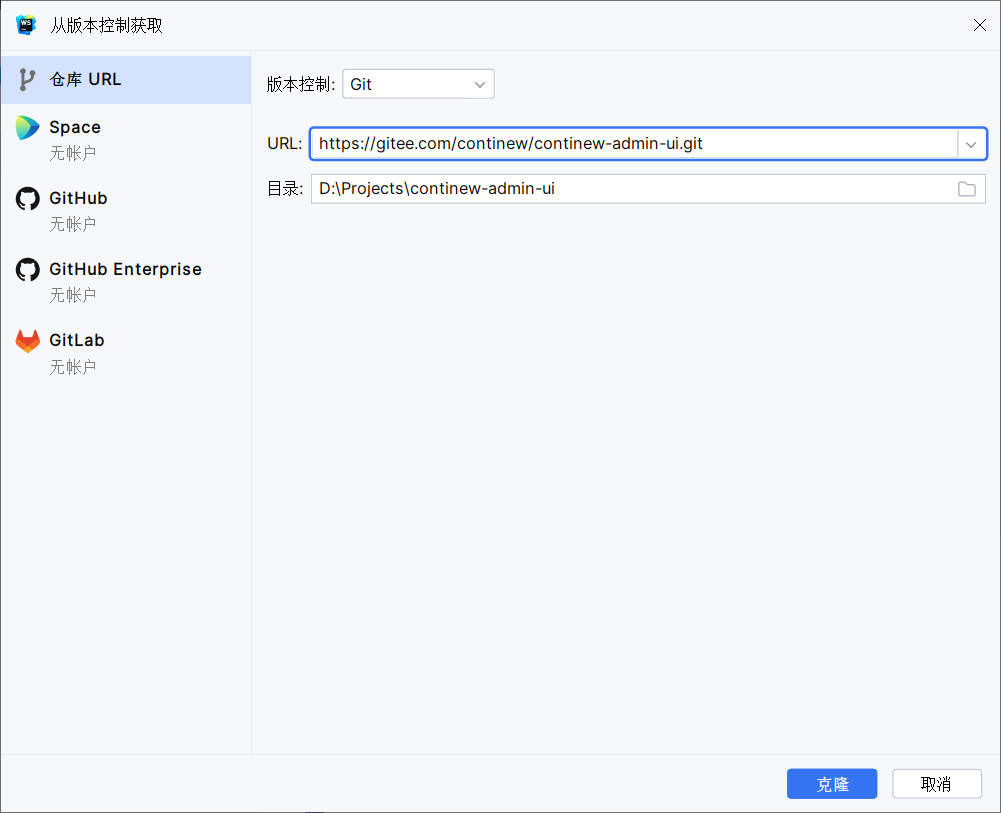Click the GitHub Enterprise octocat icon
Image resolution: width=1001 pixels, height=813 pixels.
click(27, 269)
